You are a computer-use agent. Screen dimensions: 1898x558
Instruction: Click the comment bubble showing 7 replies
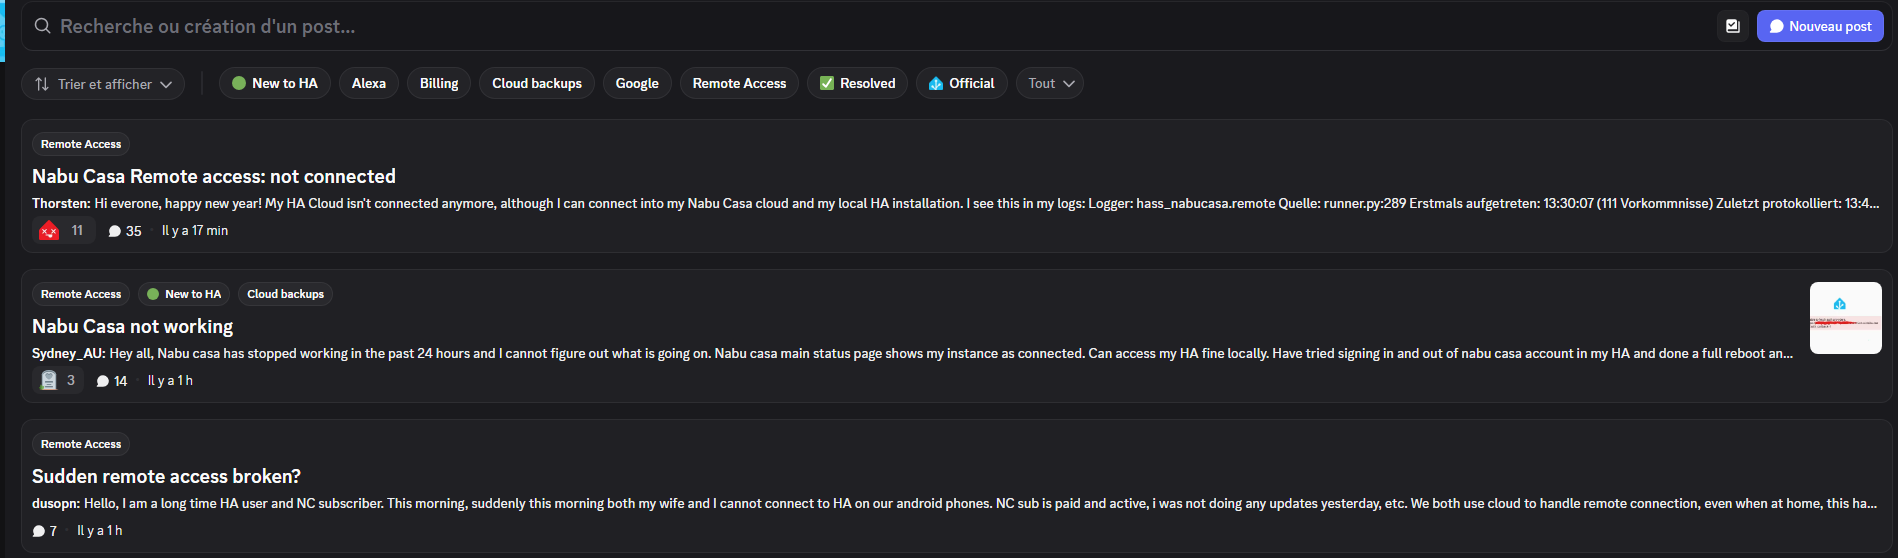click(39, 531)
